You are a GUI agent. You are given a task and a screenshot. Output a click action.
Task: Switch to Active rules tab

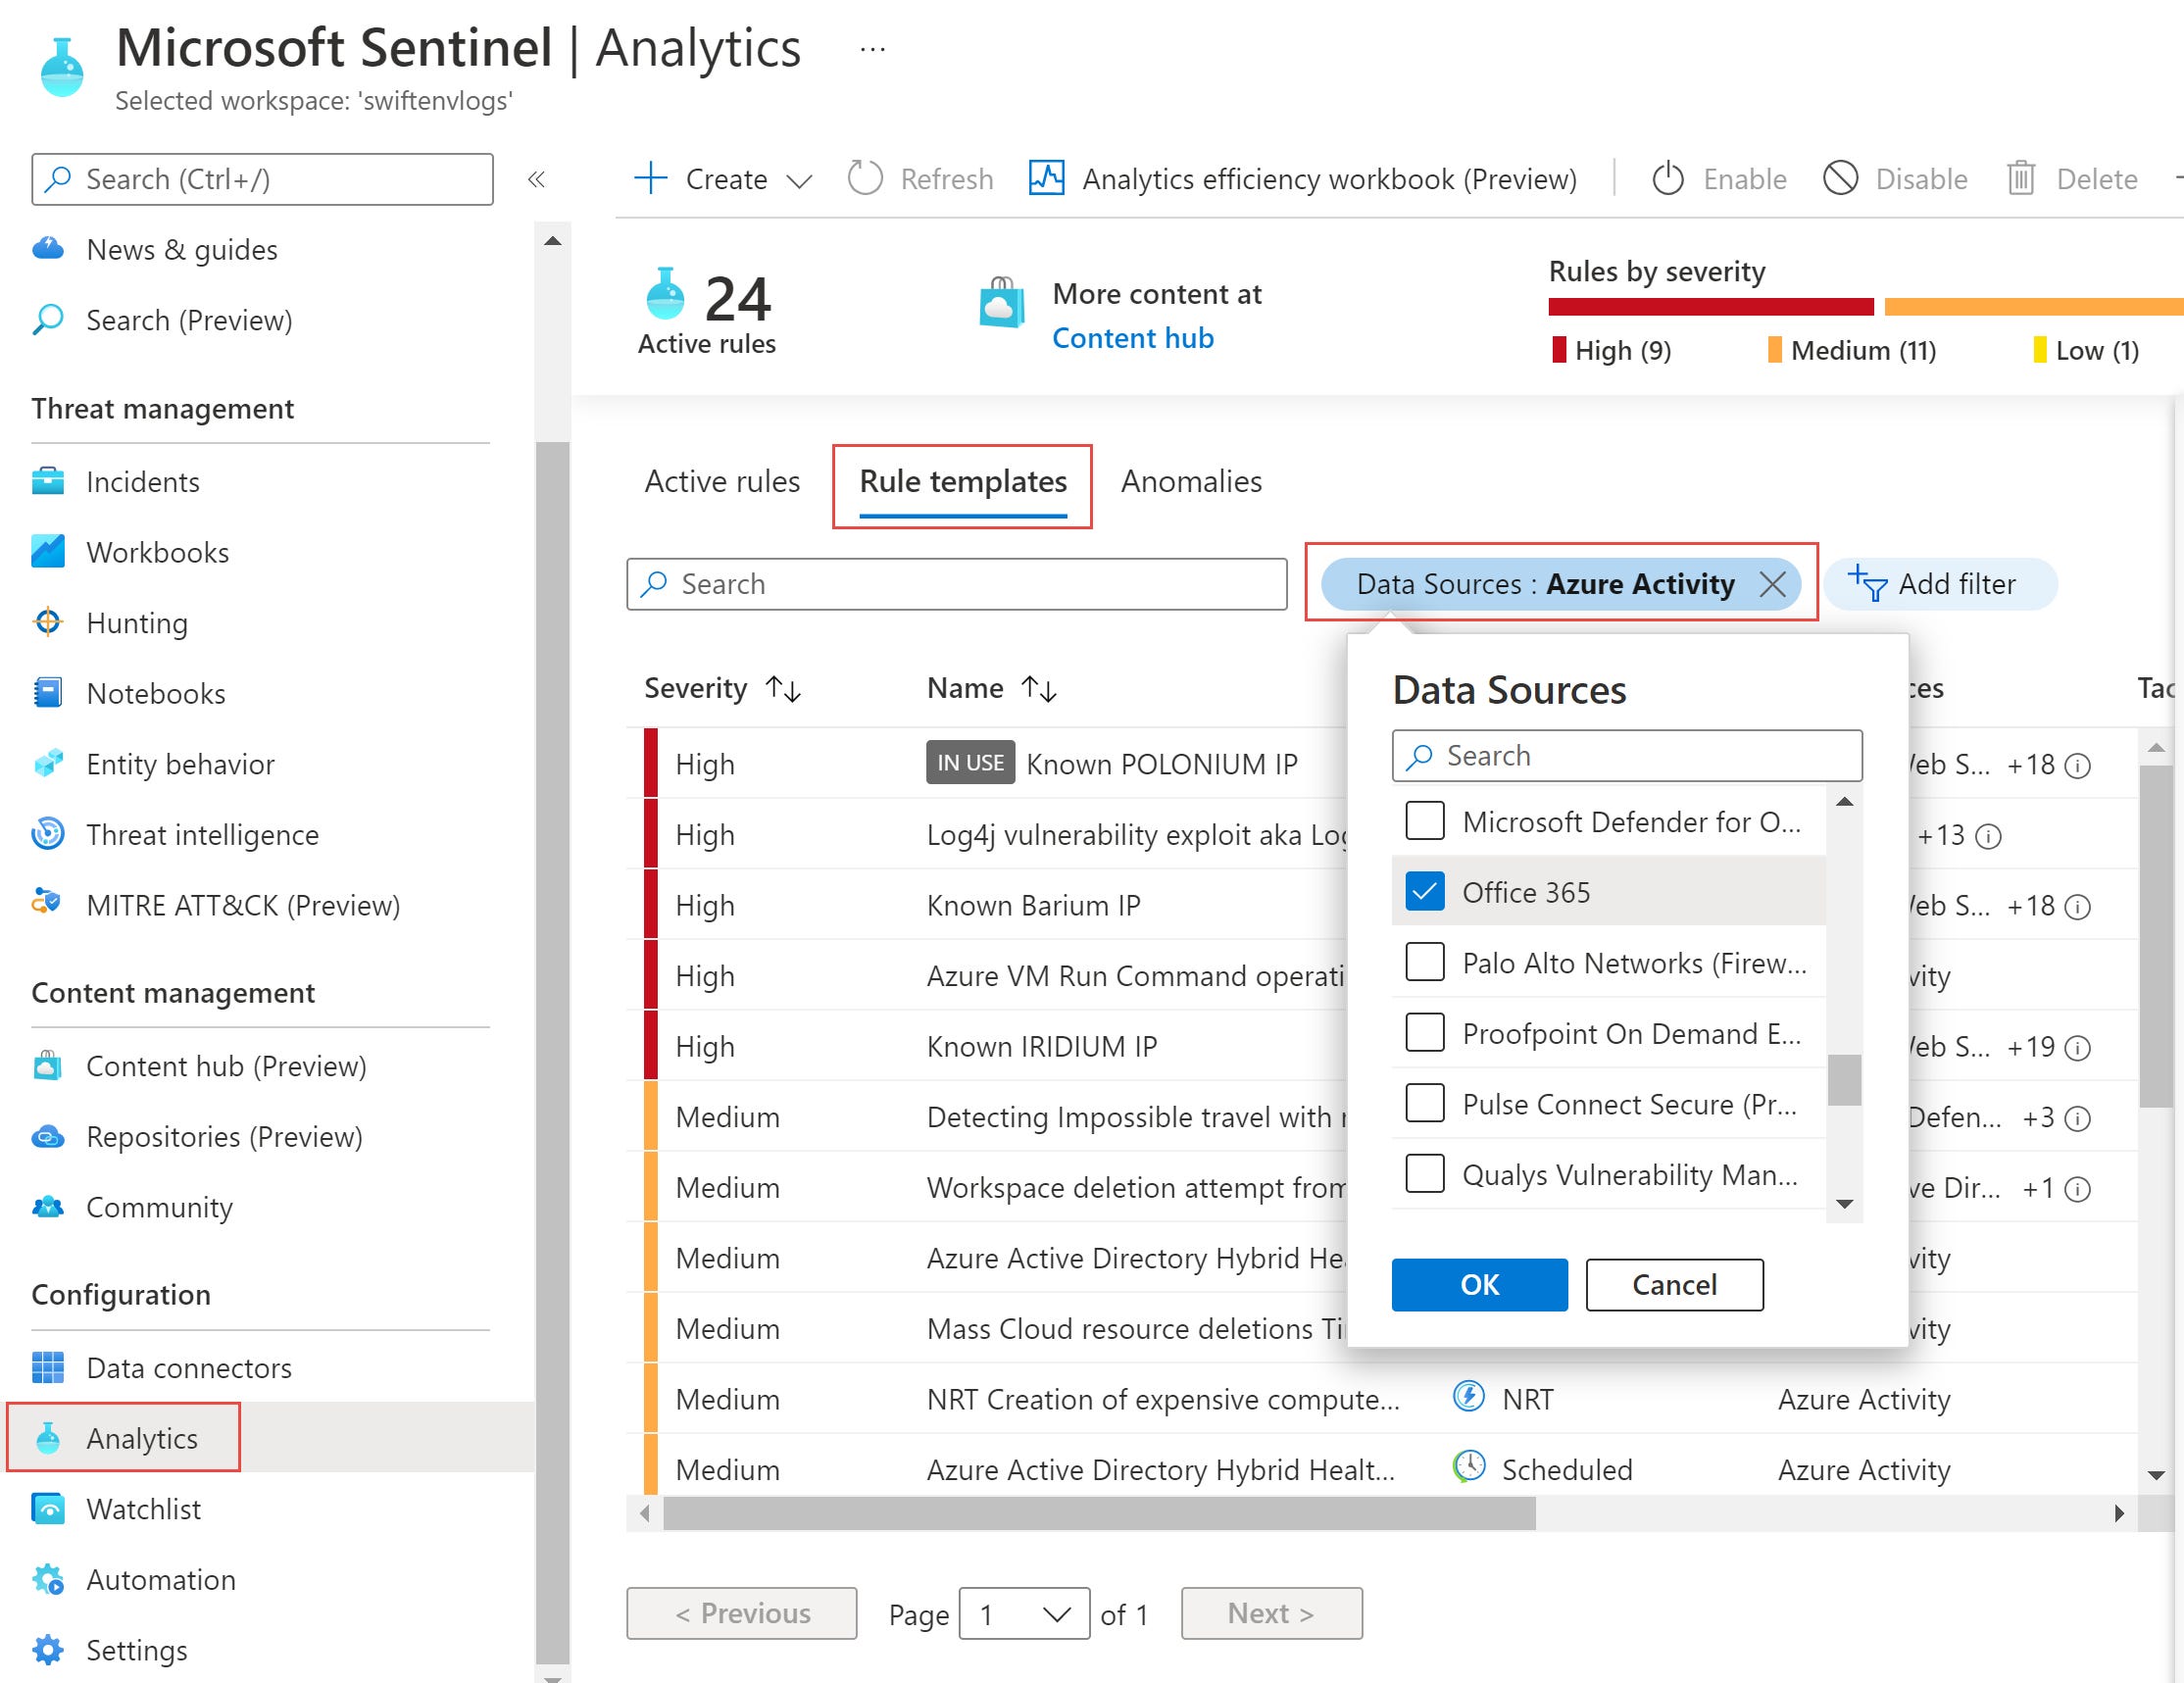tap(722, 482)
